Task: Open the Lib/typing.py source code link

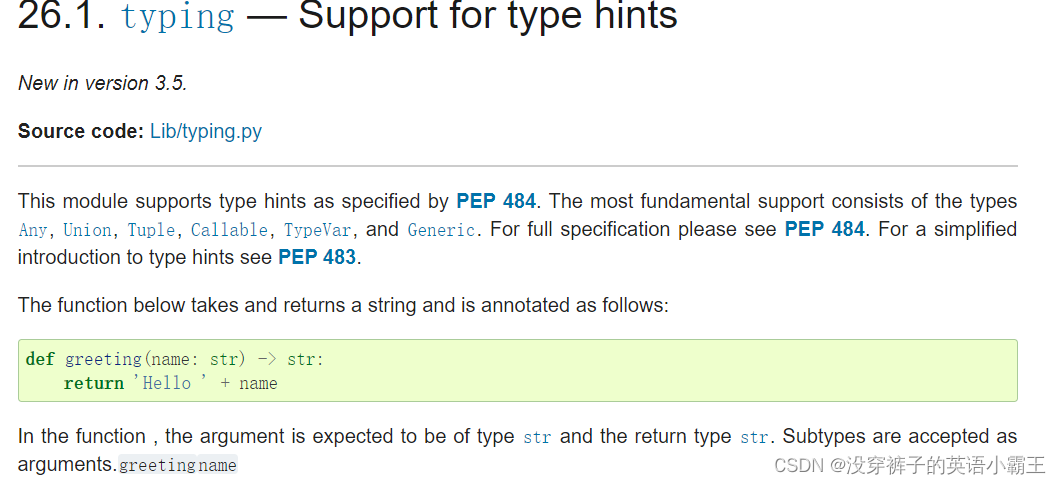Action: [206, 131]
